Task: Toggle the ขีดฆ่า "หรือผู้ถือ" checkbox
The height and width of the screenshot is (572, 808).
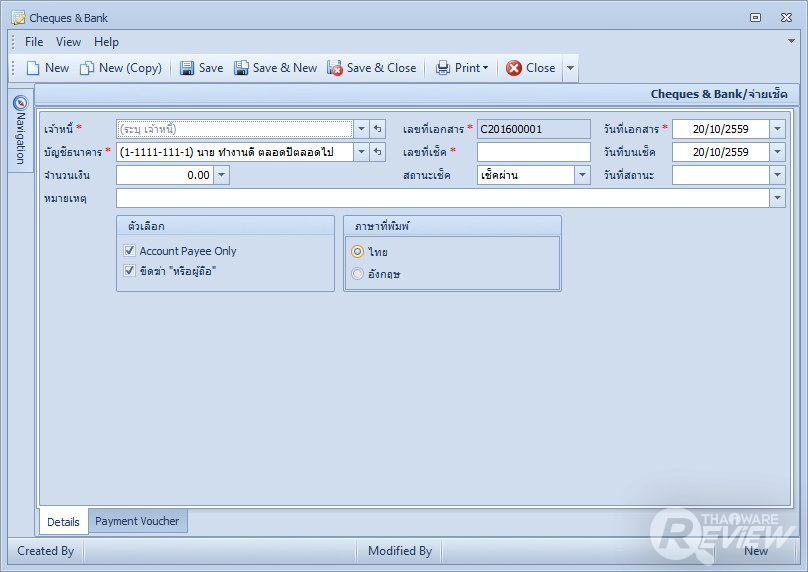Action: (129, 271)
